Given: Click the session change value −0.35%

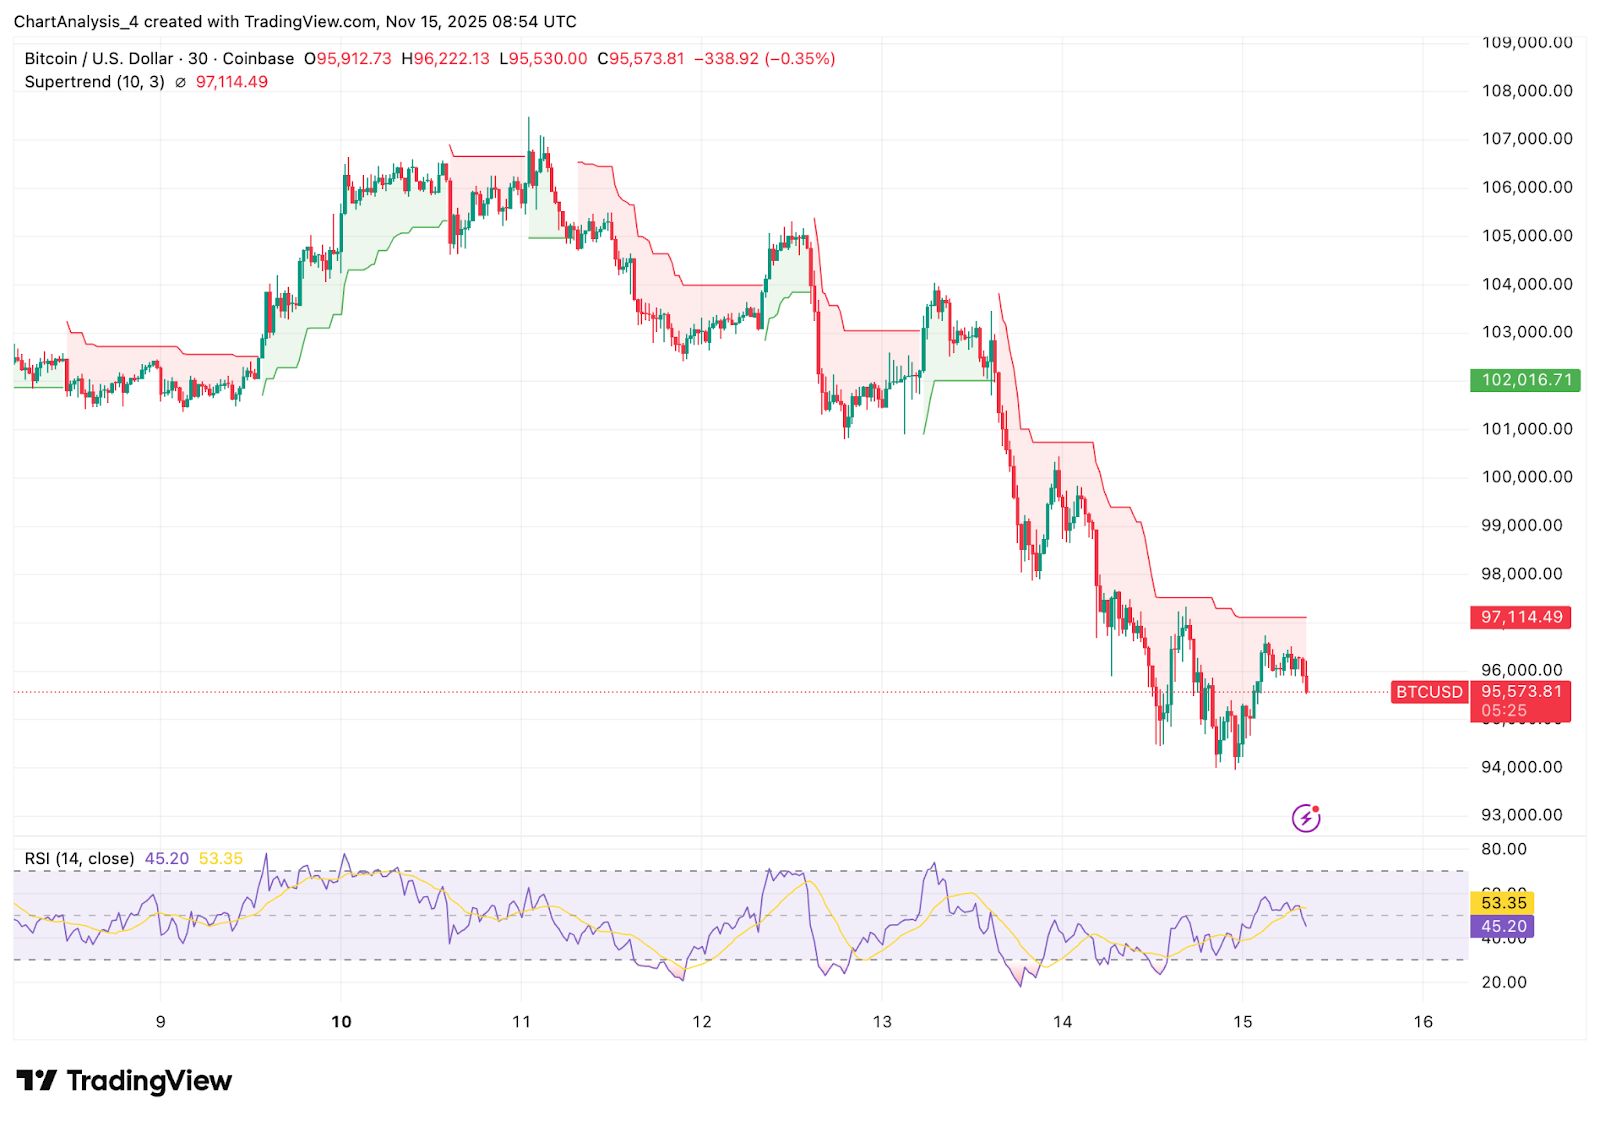Looking at the screenshot, I should coord(800,59).
